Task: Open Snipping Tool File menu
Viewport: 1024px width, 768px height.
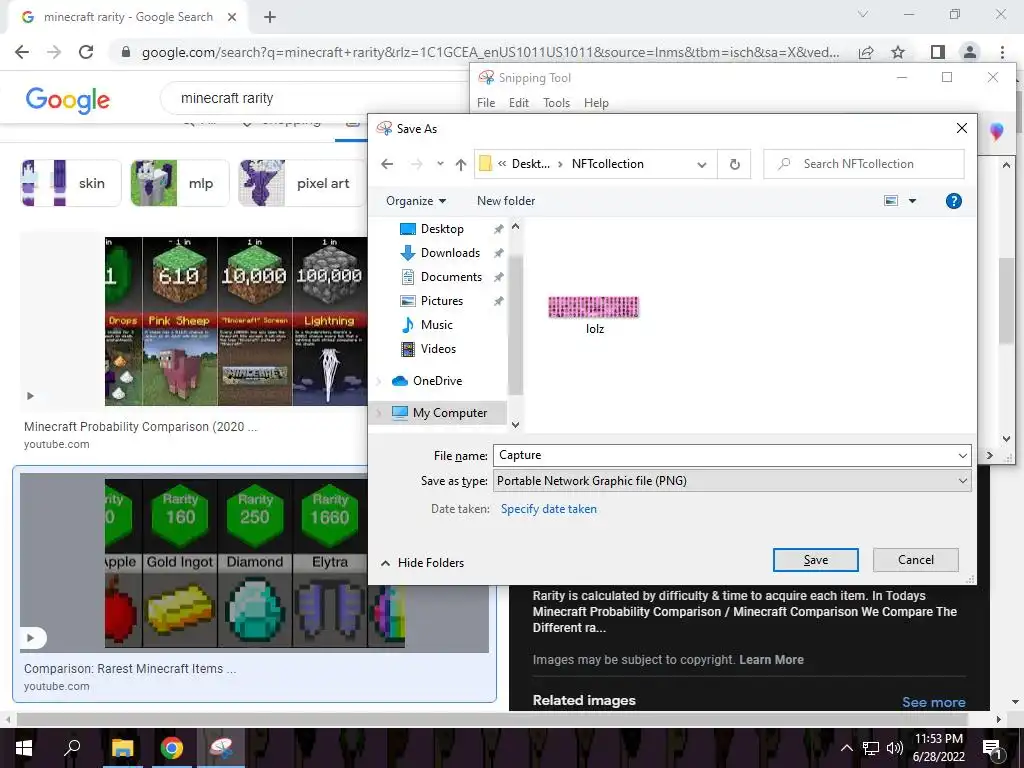Action: [x=486, y=103]
